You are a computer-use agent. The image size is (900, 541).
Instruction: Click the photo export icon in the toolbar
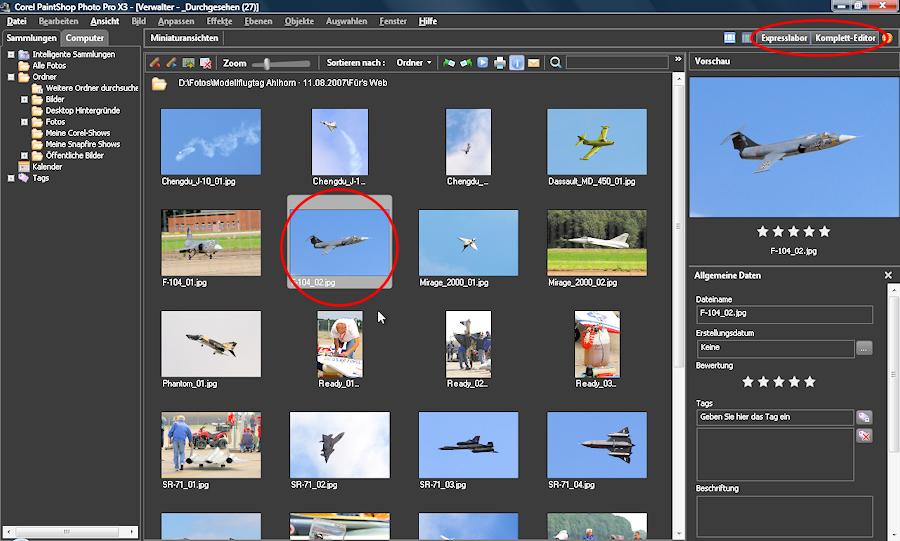tap(188, 63)
